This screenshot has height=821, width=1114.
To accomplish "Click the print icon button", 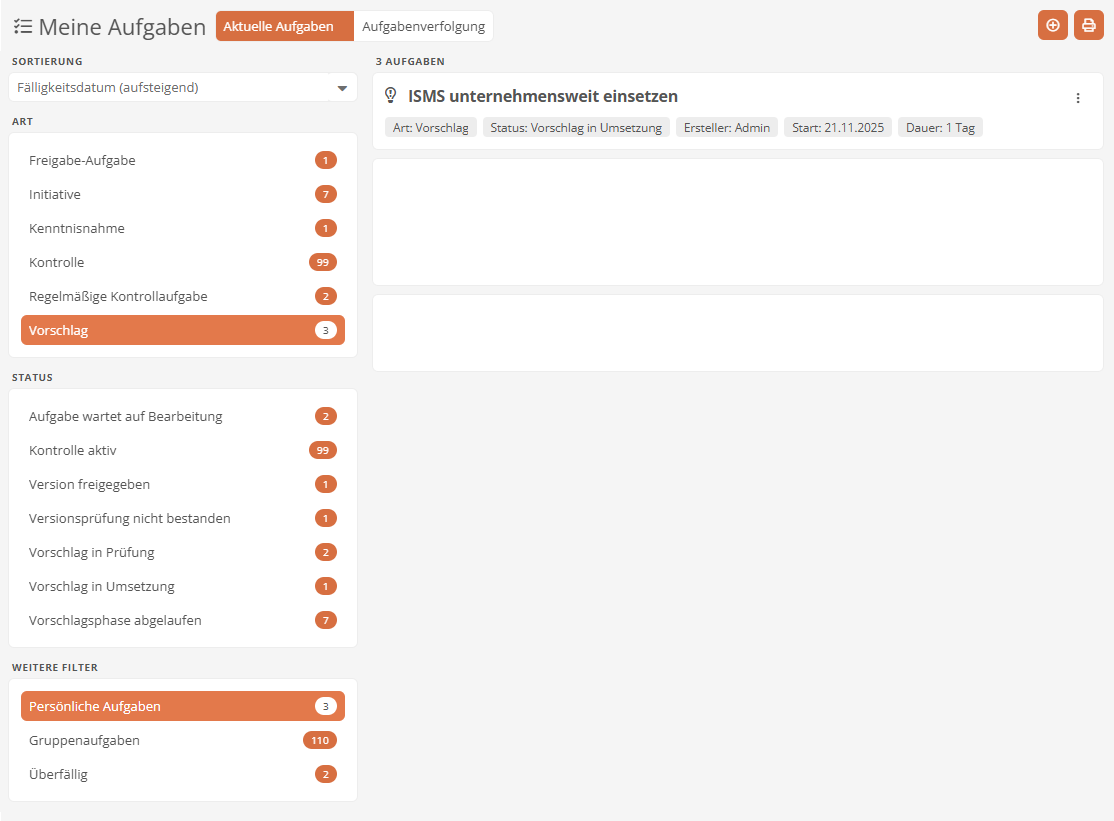I will pyautogui.click(x=1088, y=26).
